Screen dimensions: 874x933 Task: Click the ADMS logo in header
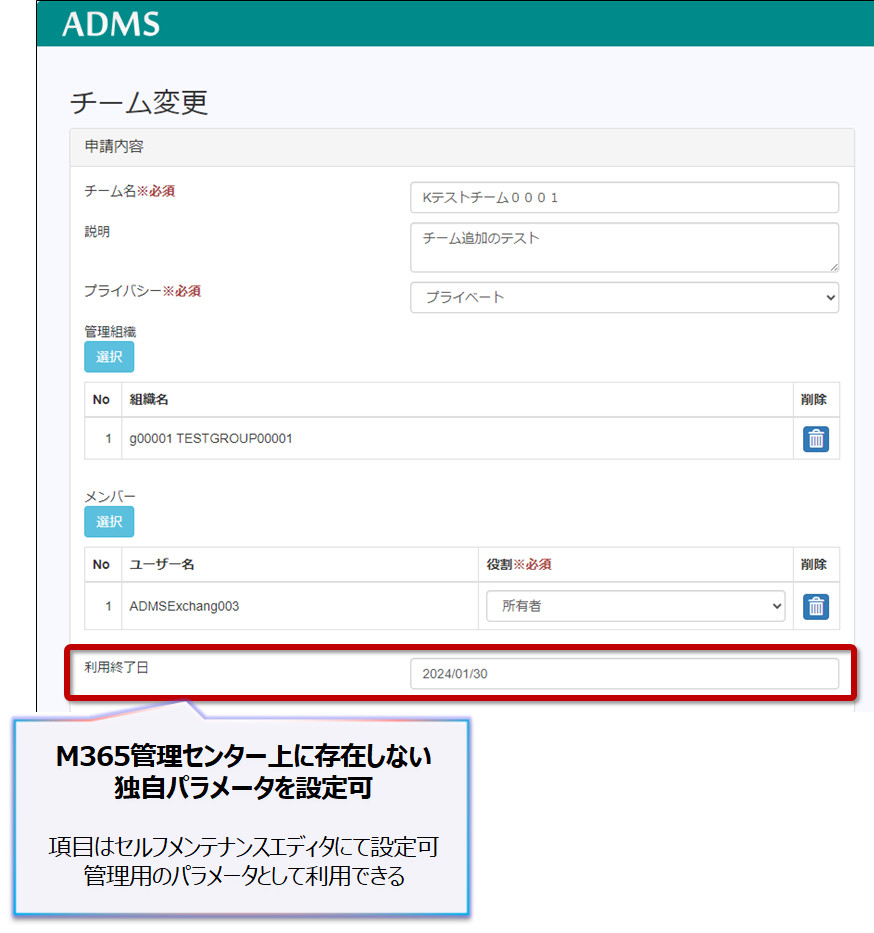[111, 24]
